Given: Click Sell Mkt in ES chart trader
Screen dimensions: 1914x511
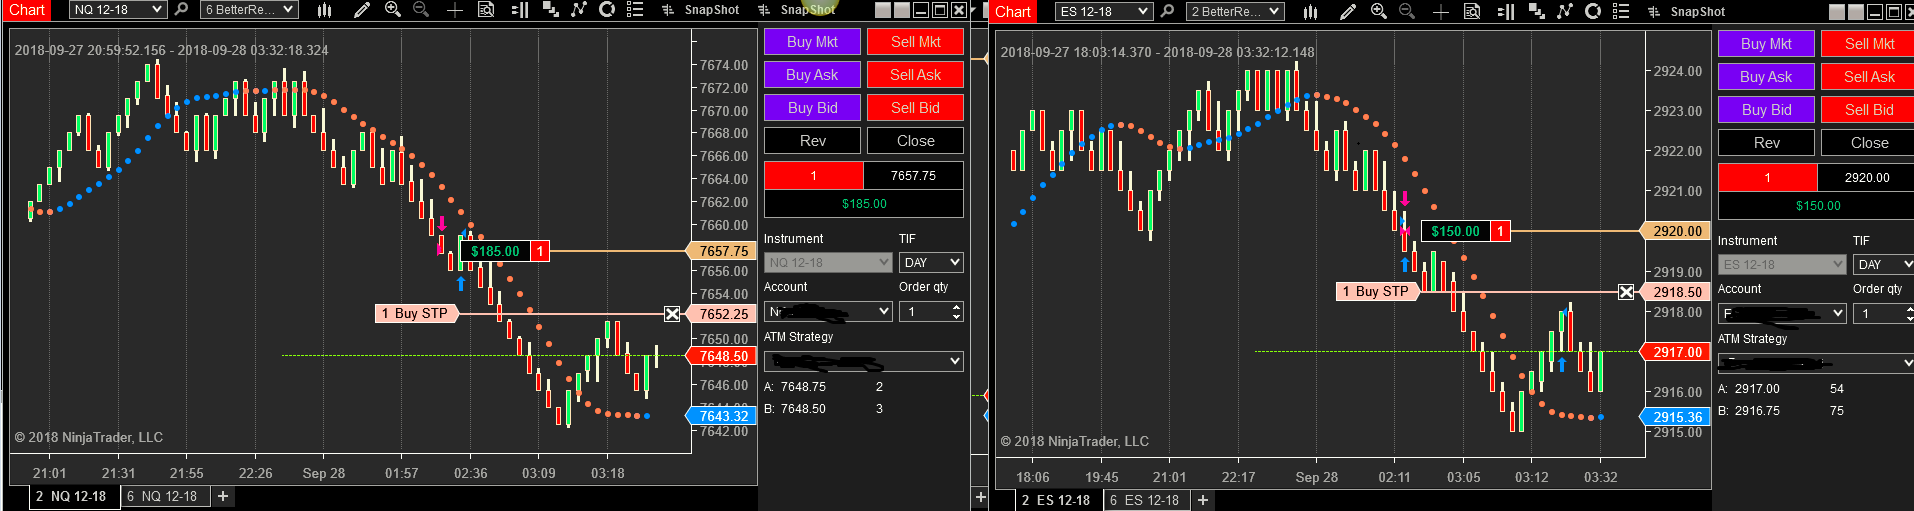Looking at the screenshot, I should (x=1867, y=44).
